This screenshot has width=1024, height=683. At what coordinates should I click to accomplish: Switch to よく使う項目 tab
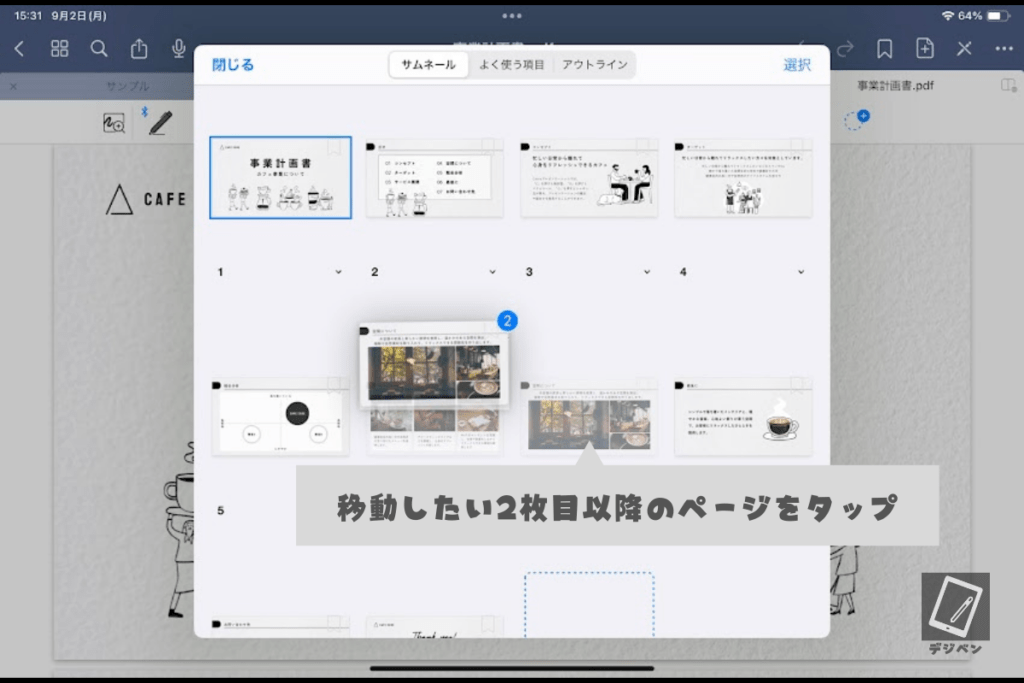click(511, 65)
